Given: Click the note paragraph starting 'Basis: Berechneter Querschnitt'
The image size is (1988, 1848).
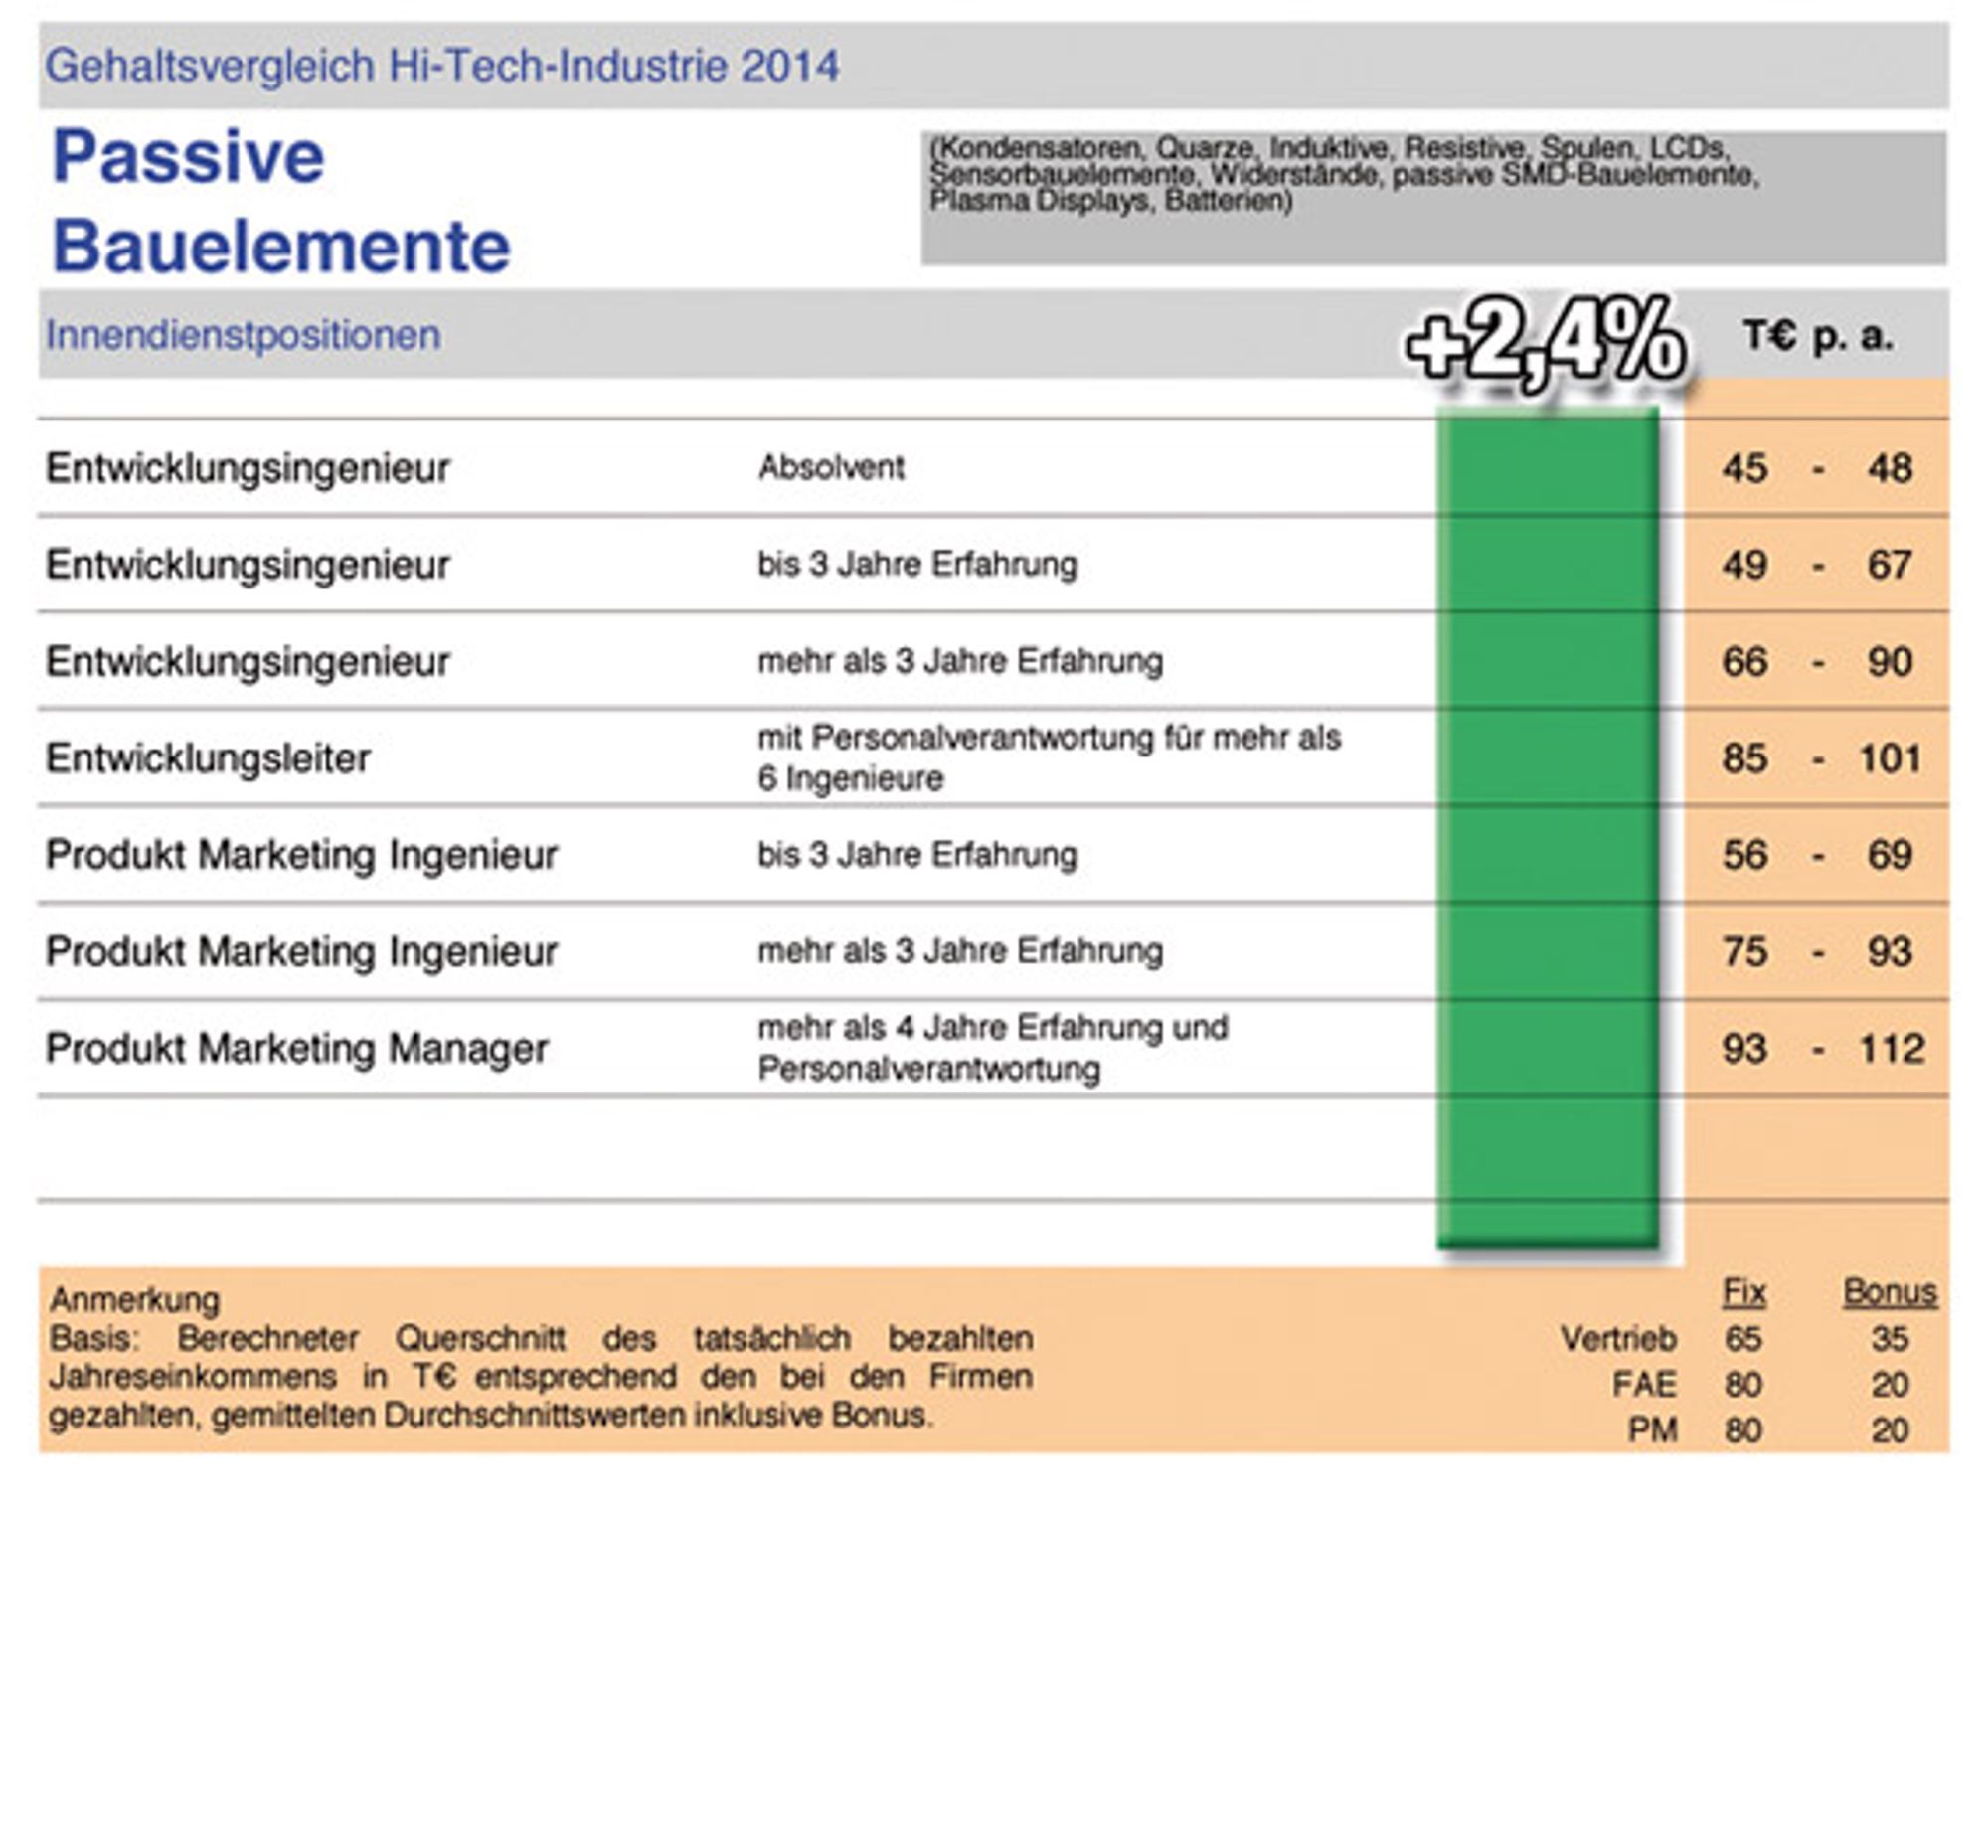Looking at the screenshot, I should (541, 1377).
